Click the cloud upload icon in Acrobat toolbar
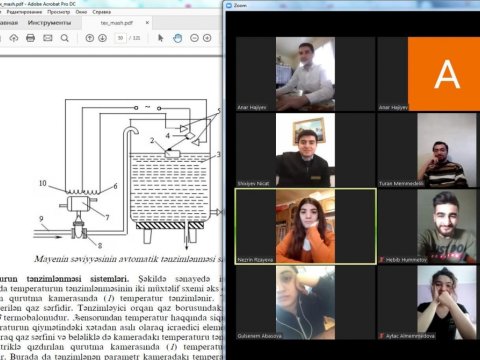The height and width of the screenshot is (360, 480). (14, 38)
